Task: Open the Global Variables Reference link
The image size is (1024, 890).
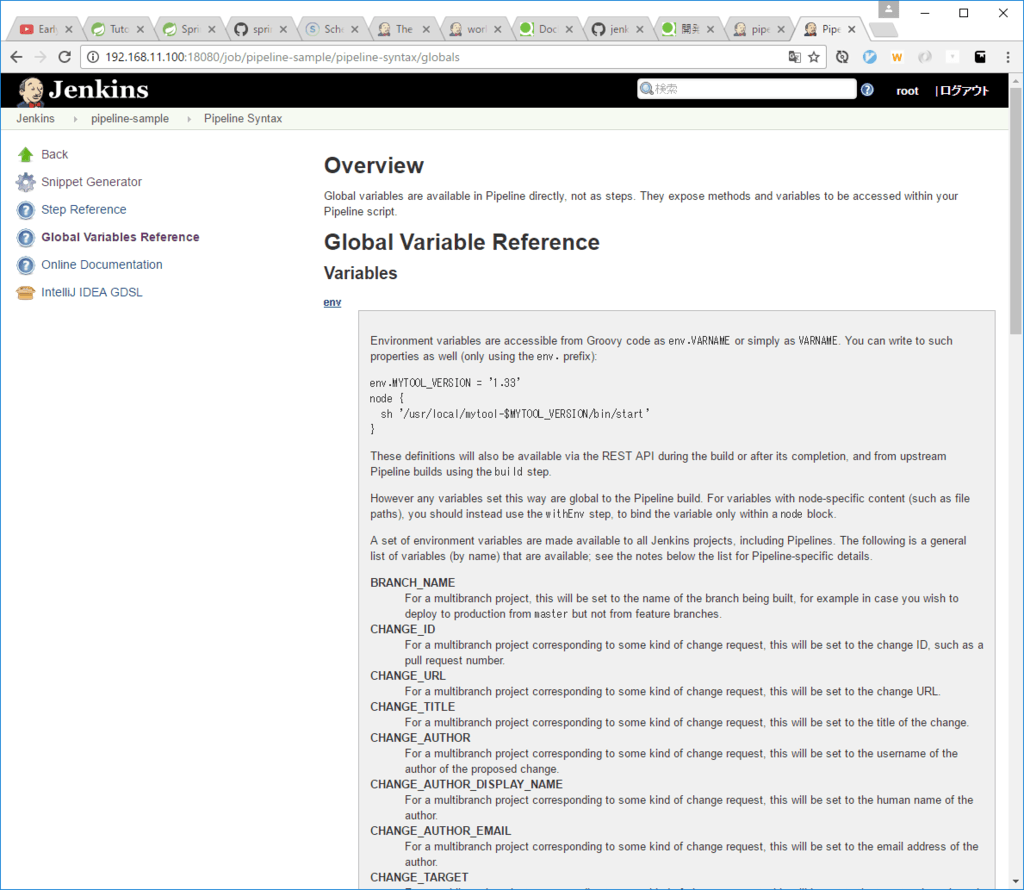Action: pyautogui.click(x=120, y=237)
